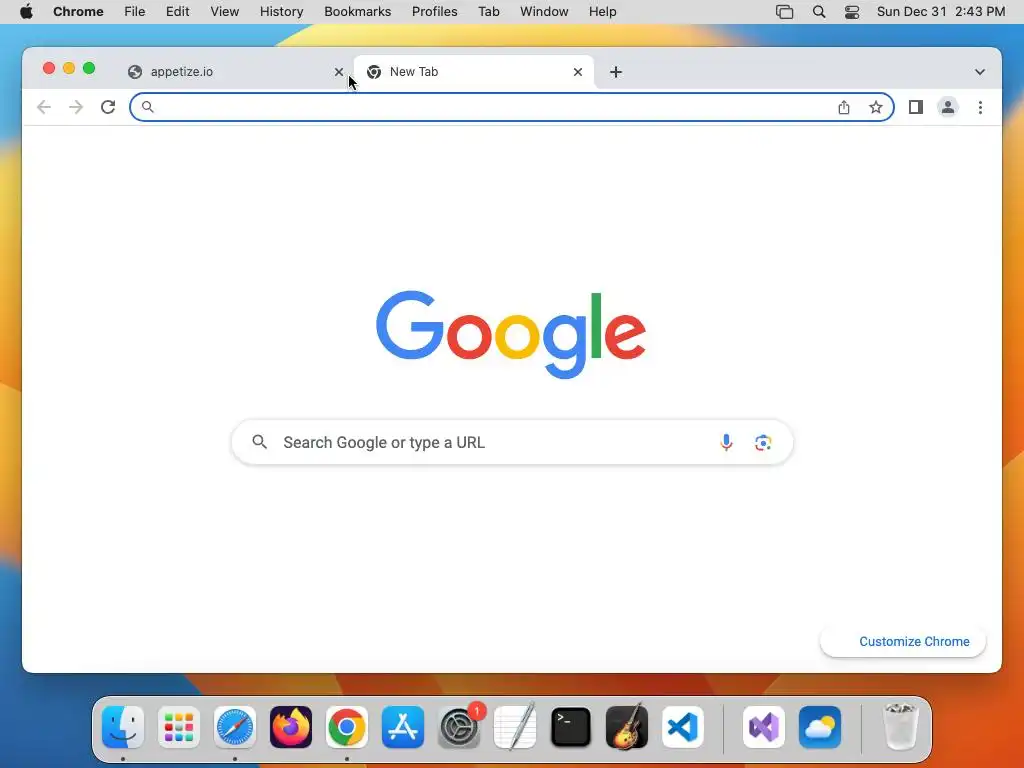The image size is (1024, 768).
Task: Go back using the back arrow
Action: pos(44,107)
